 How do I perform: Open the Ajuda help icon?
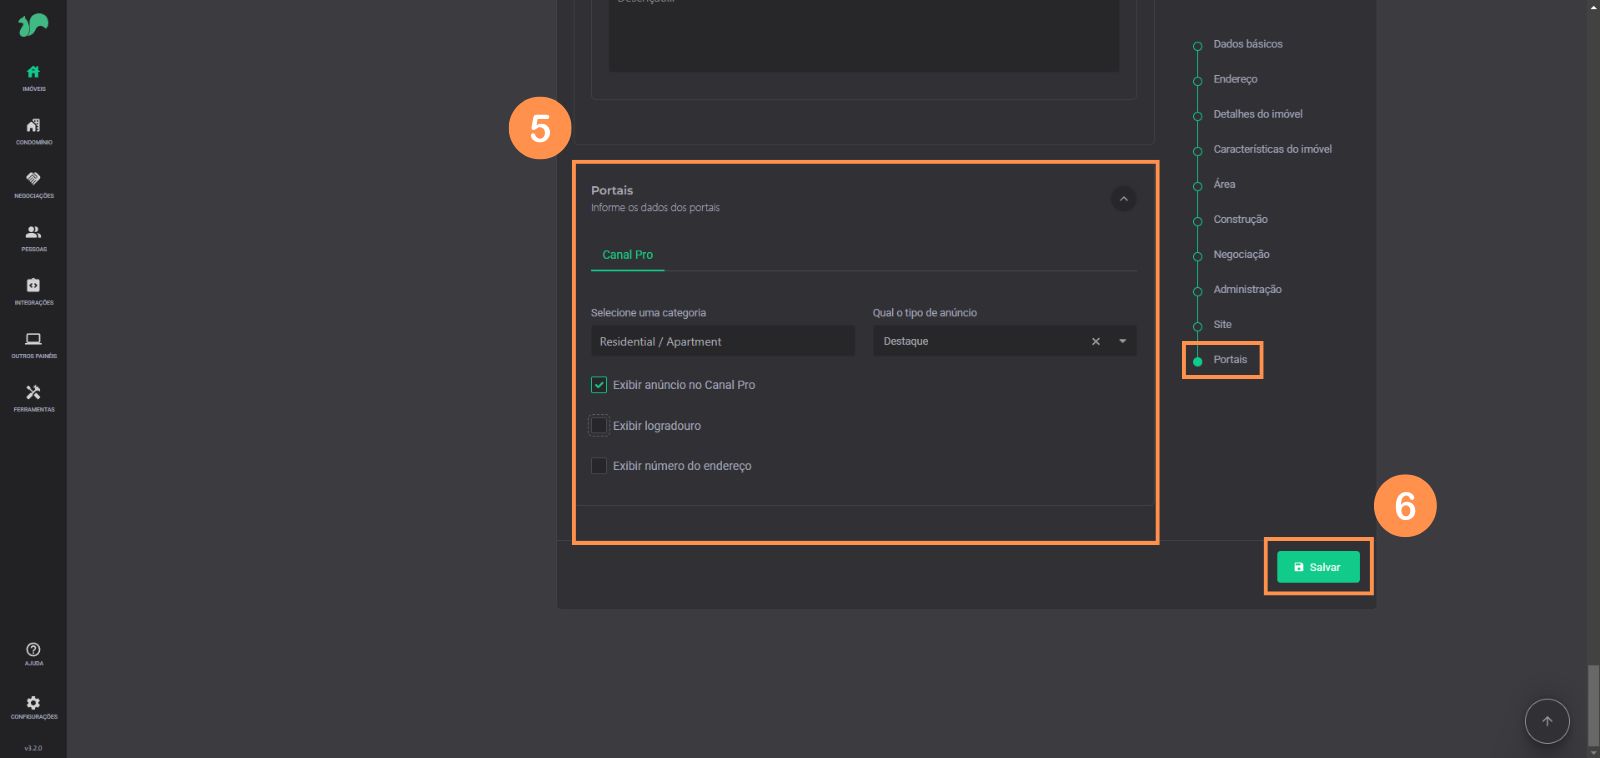pos(33,653)
